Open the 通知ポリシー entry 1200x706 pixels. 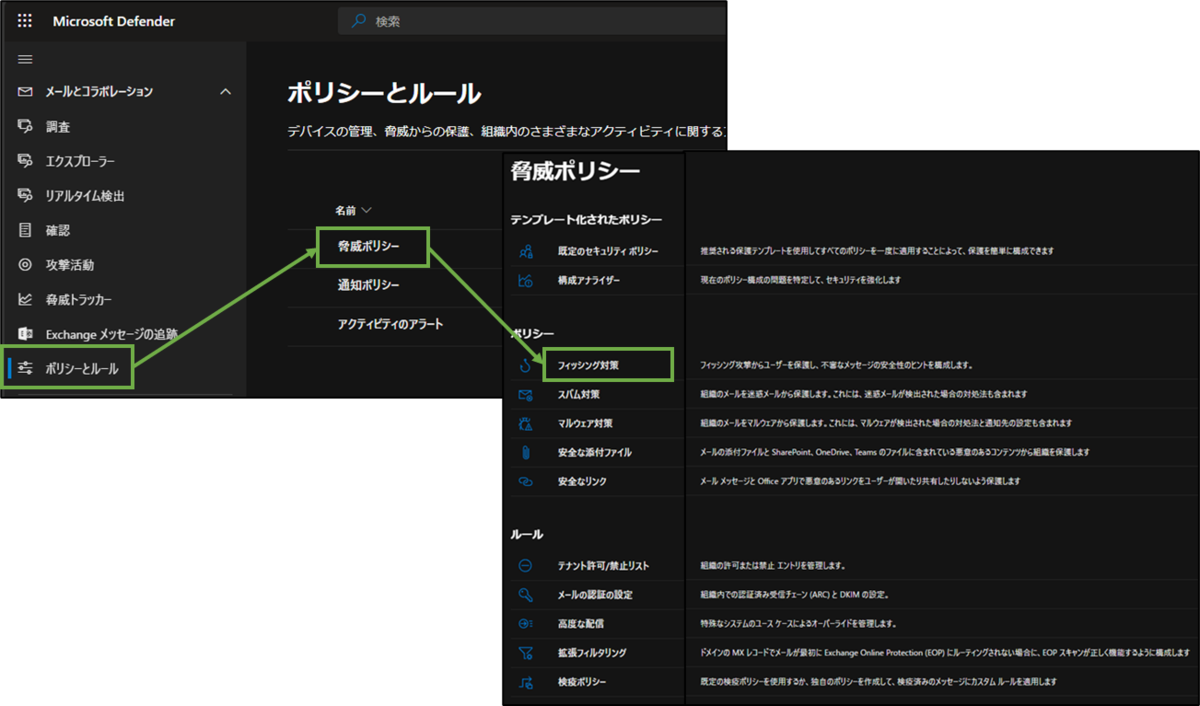click(369, 286)
